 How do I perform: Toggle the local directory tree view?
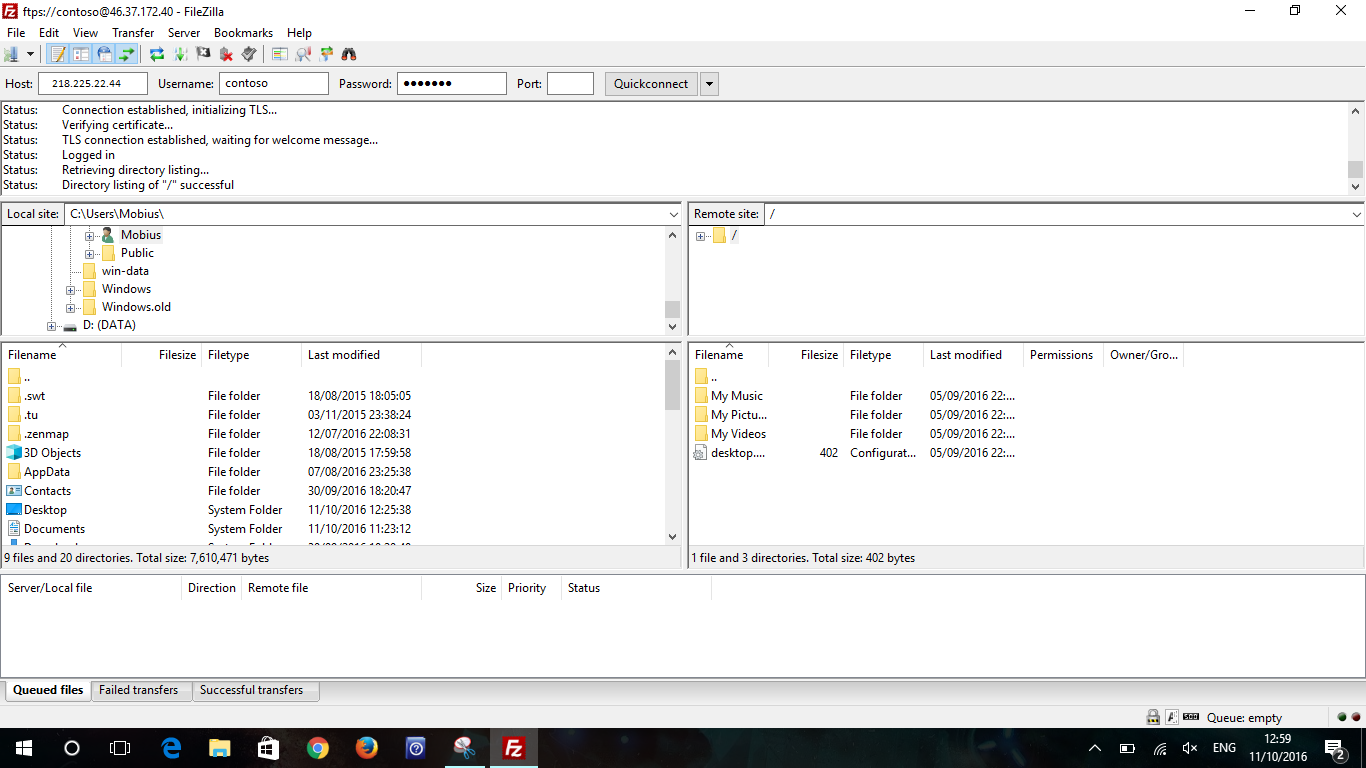pos(81,54)
